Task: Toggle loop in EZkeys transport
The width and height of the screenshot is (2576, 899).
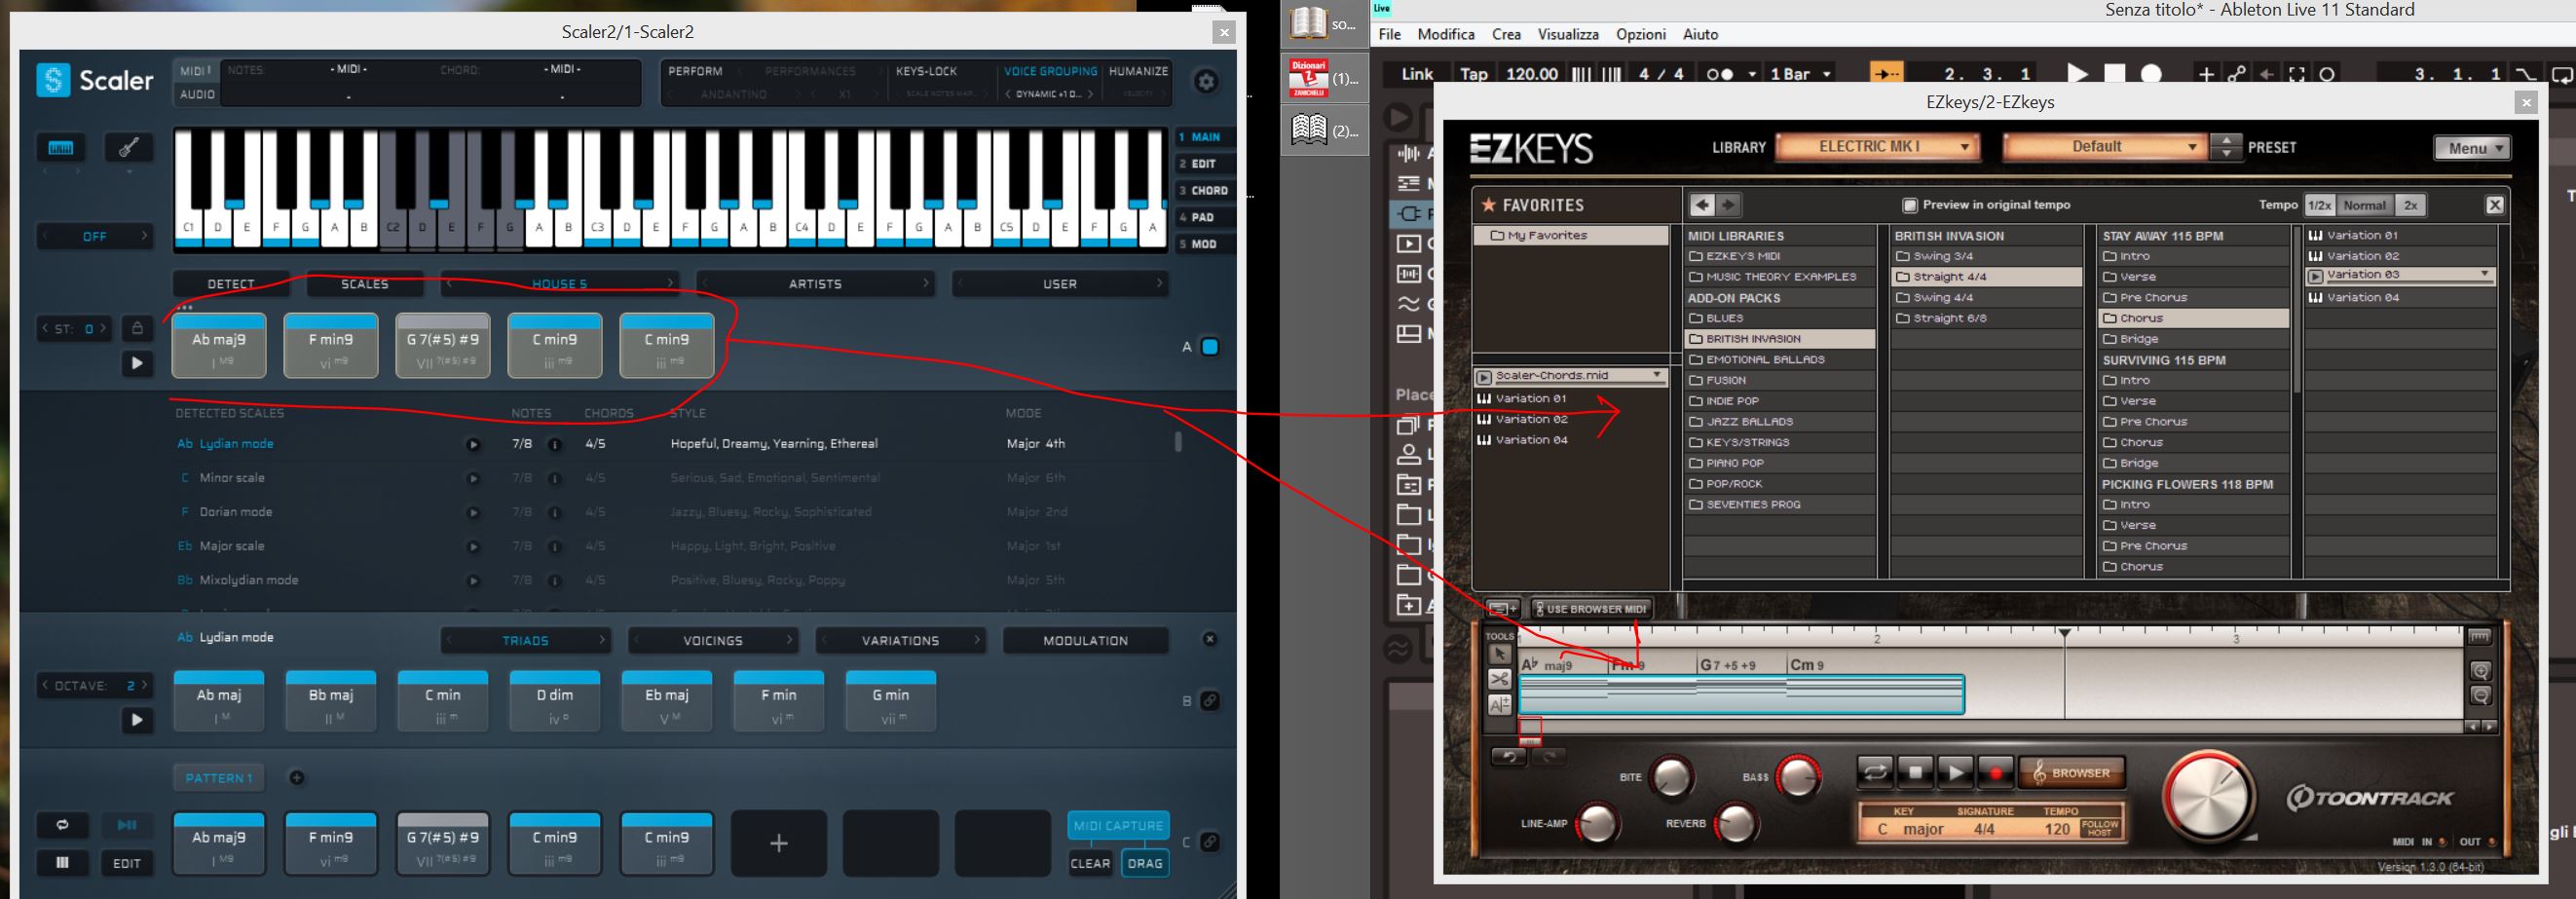Action: (1875, 772)
